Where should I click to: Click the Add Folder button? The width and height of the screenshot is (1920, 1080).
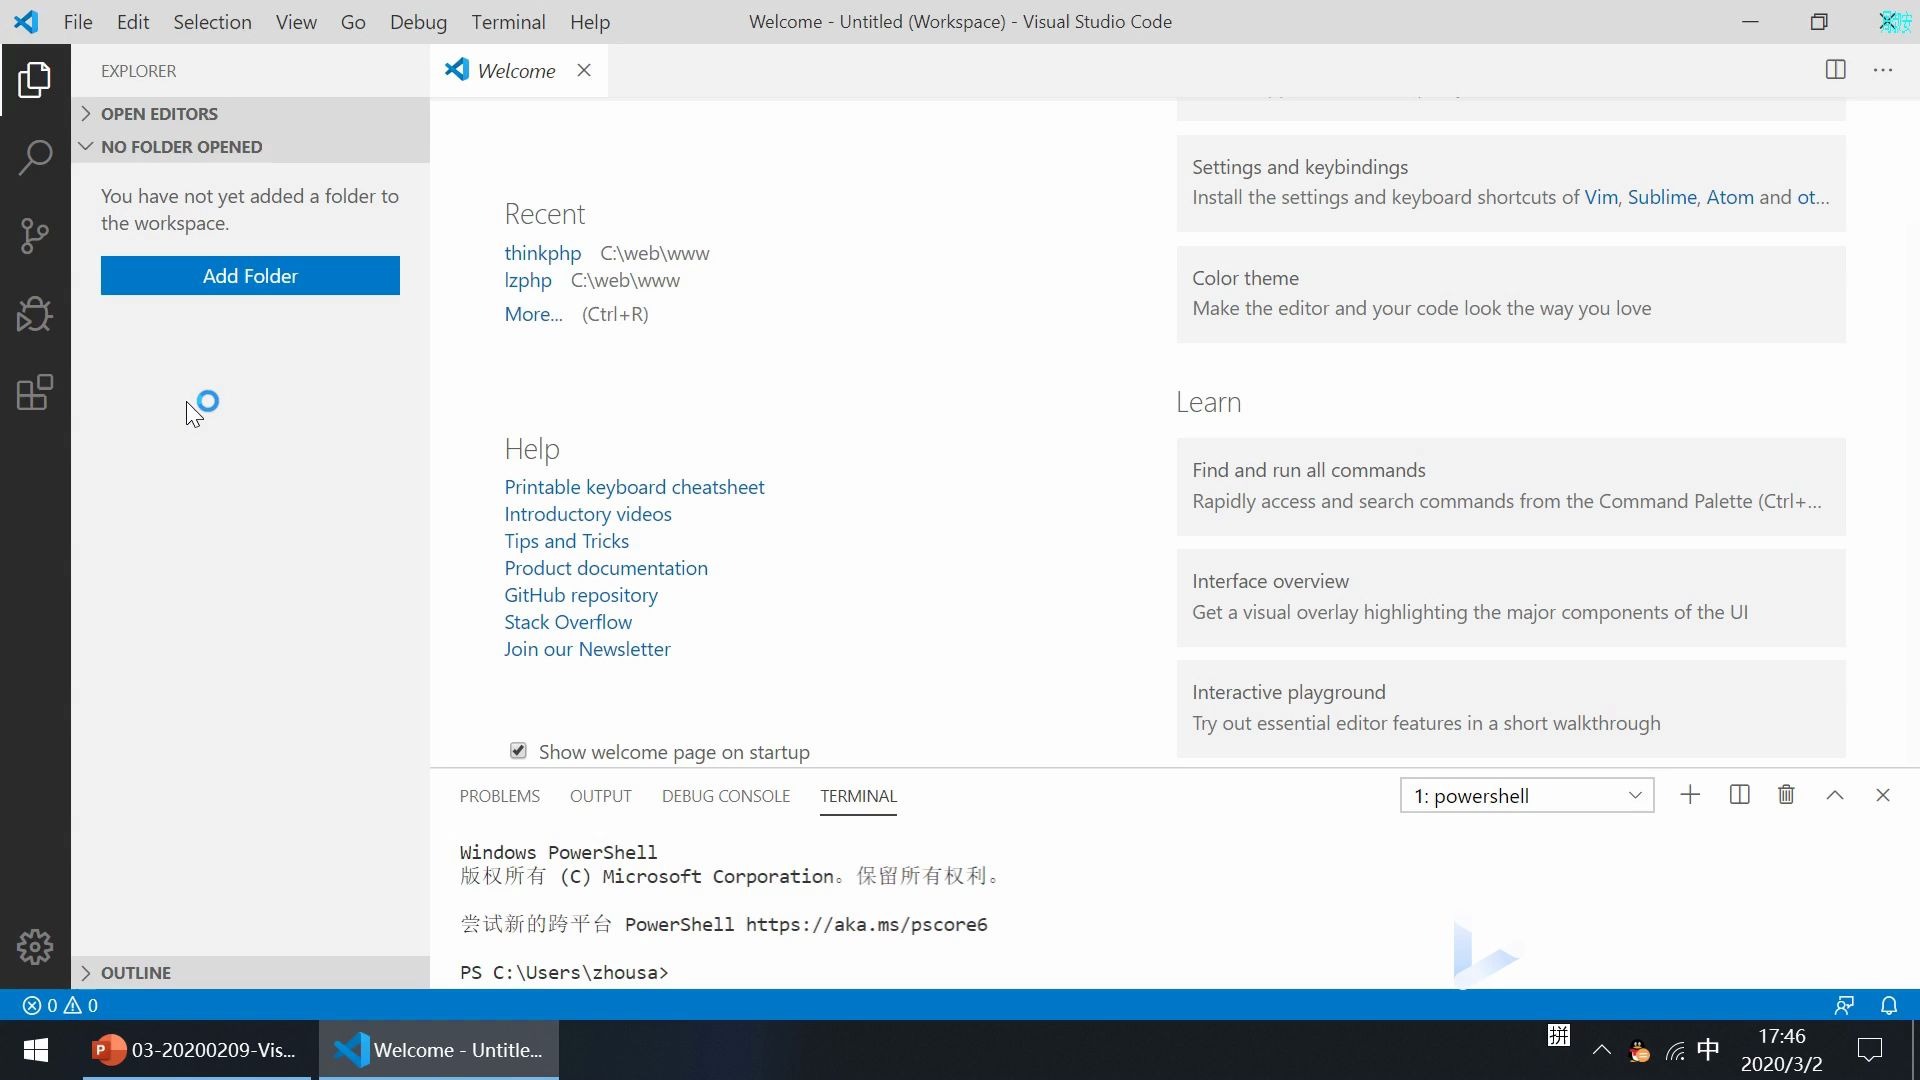point(251,274)
